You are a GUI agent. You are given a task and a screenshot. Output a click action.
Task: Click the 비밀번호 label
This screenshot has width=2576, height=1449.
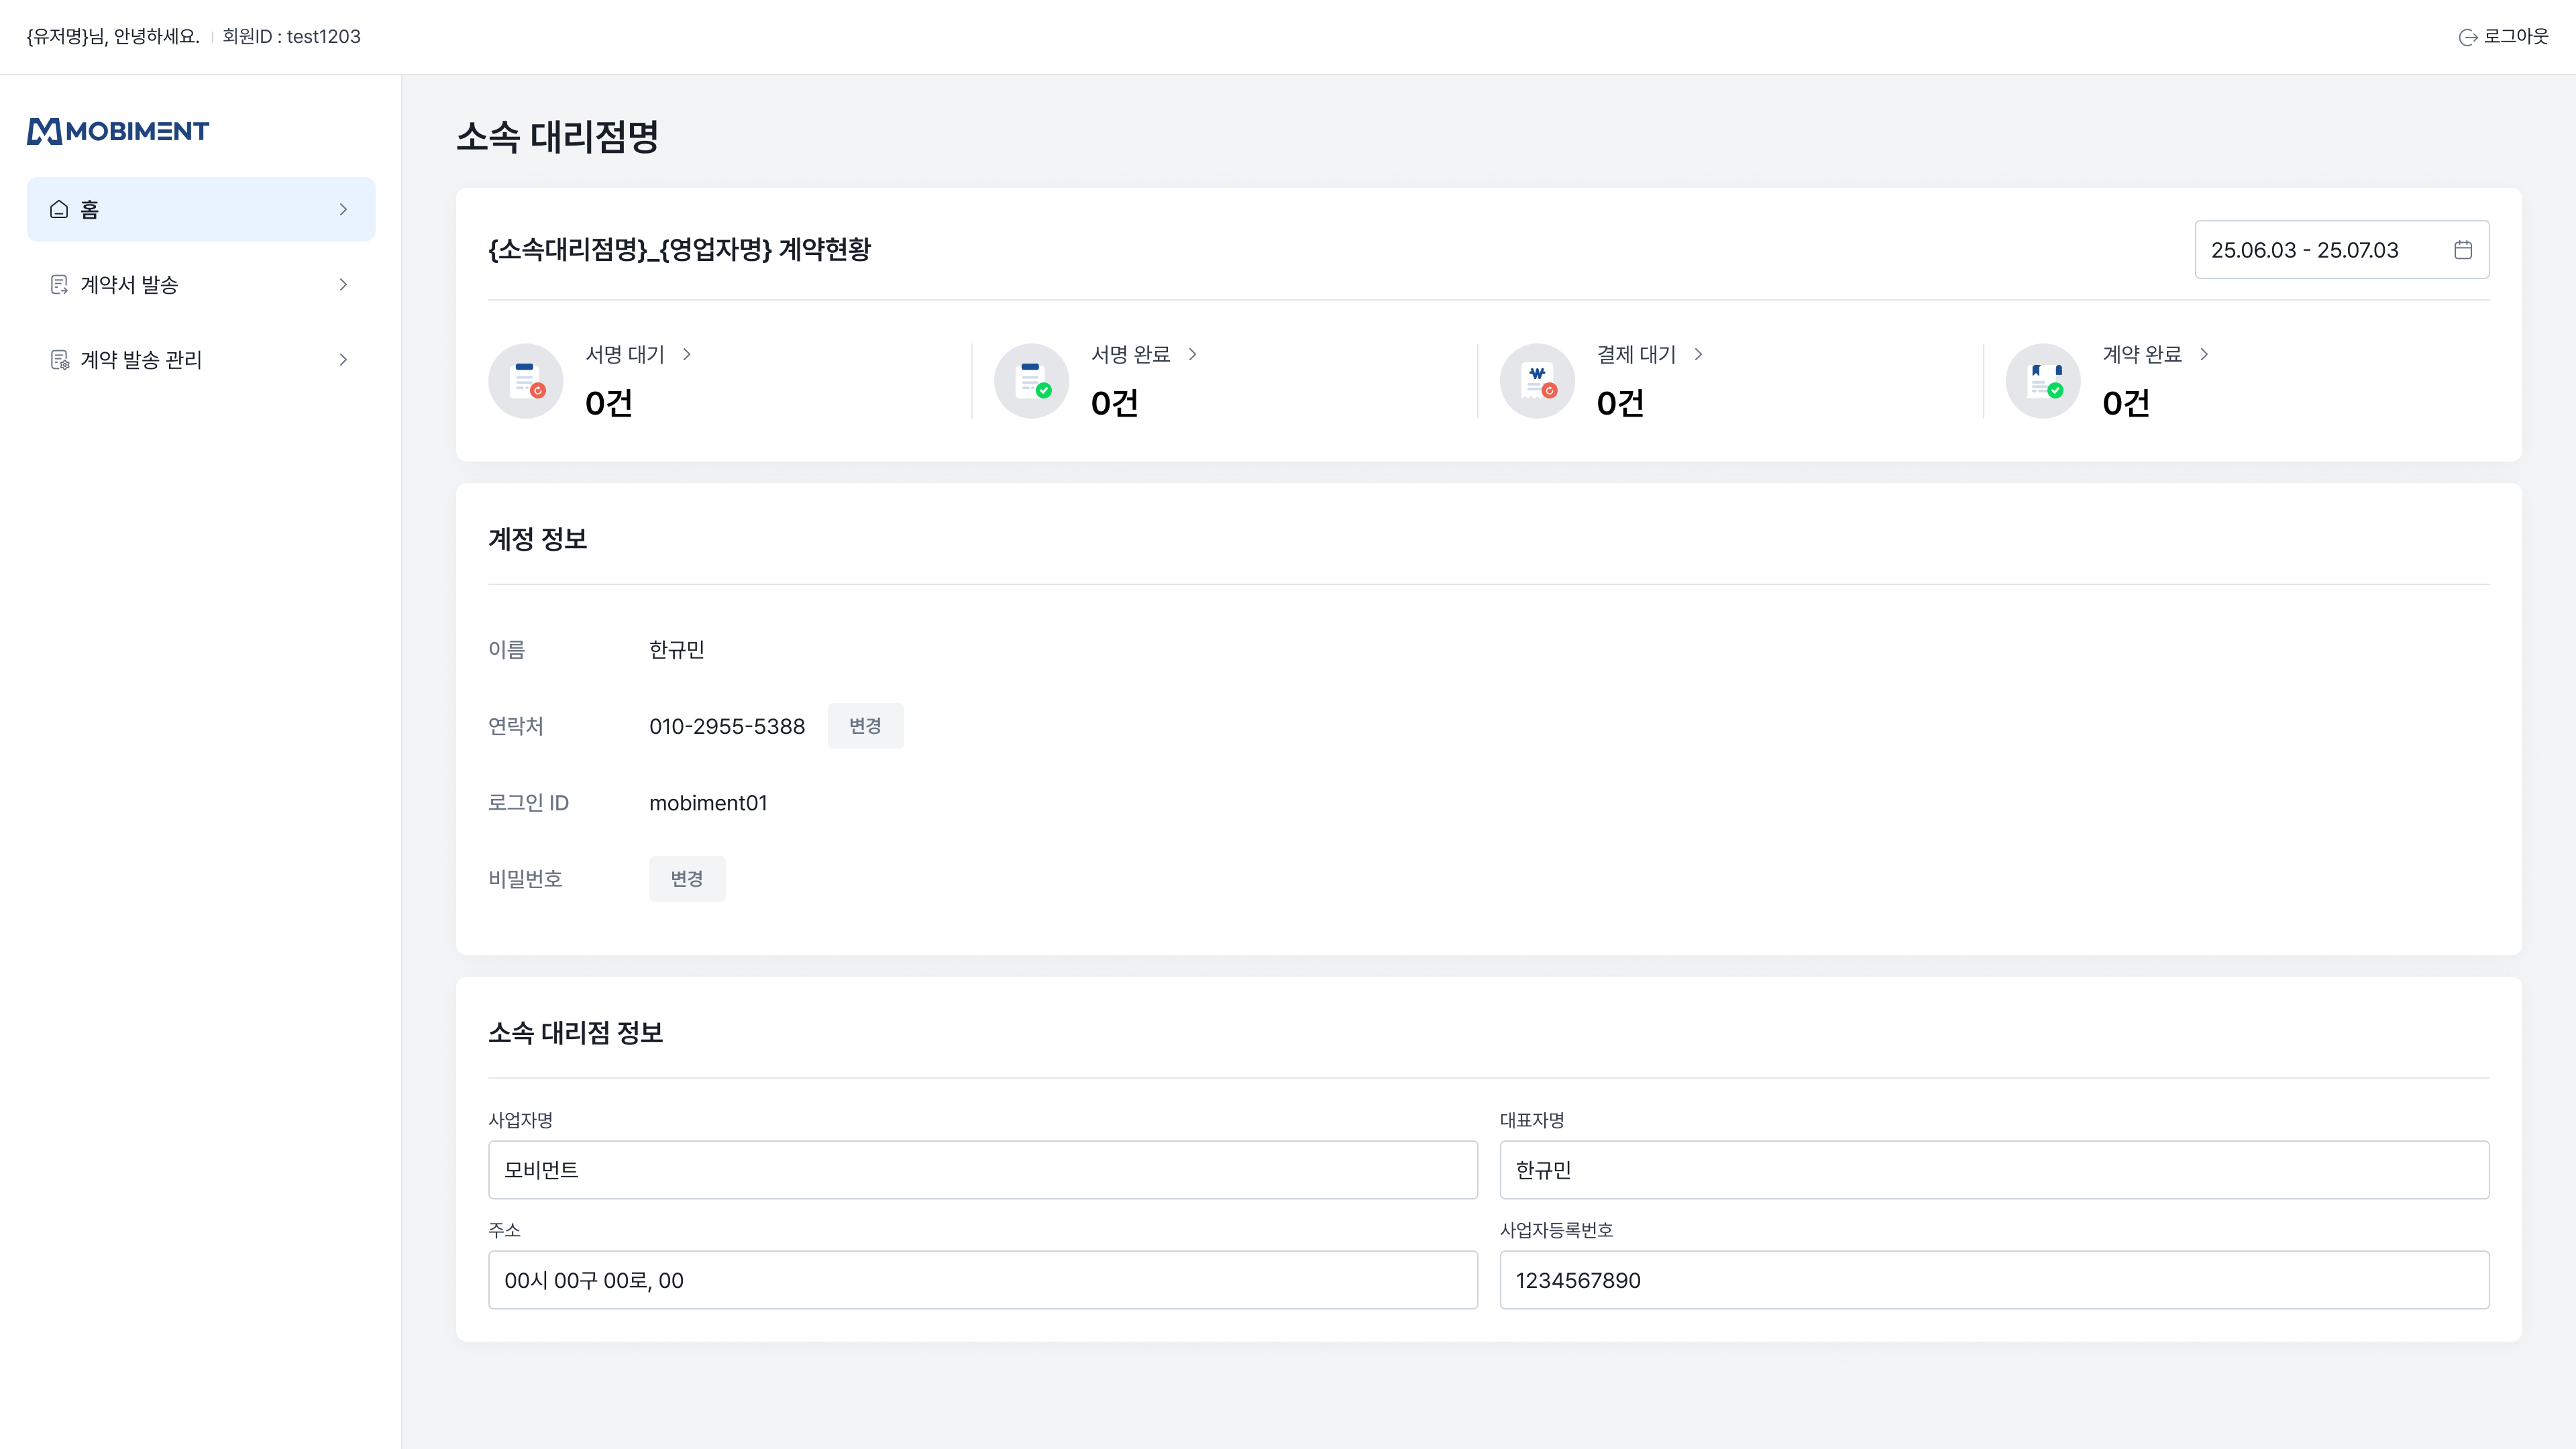pyautogui.click(x=525, y=879)
